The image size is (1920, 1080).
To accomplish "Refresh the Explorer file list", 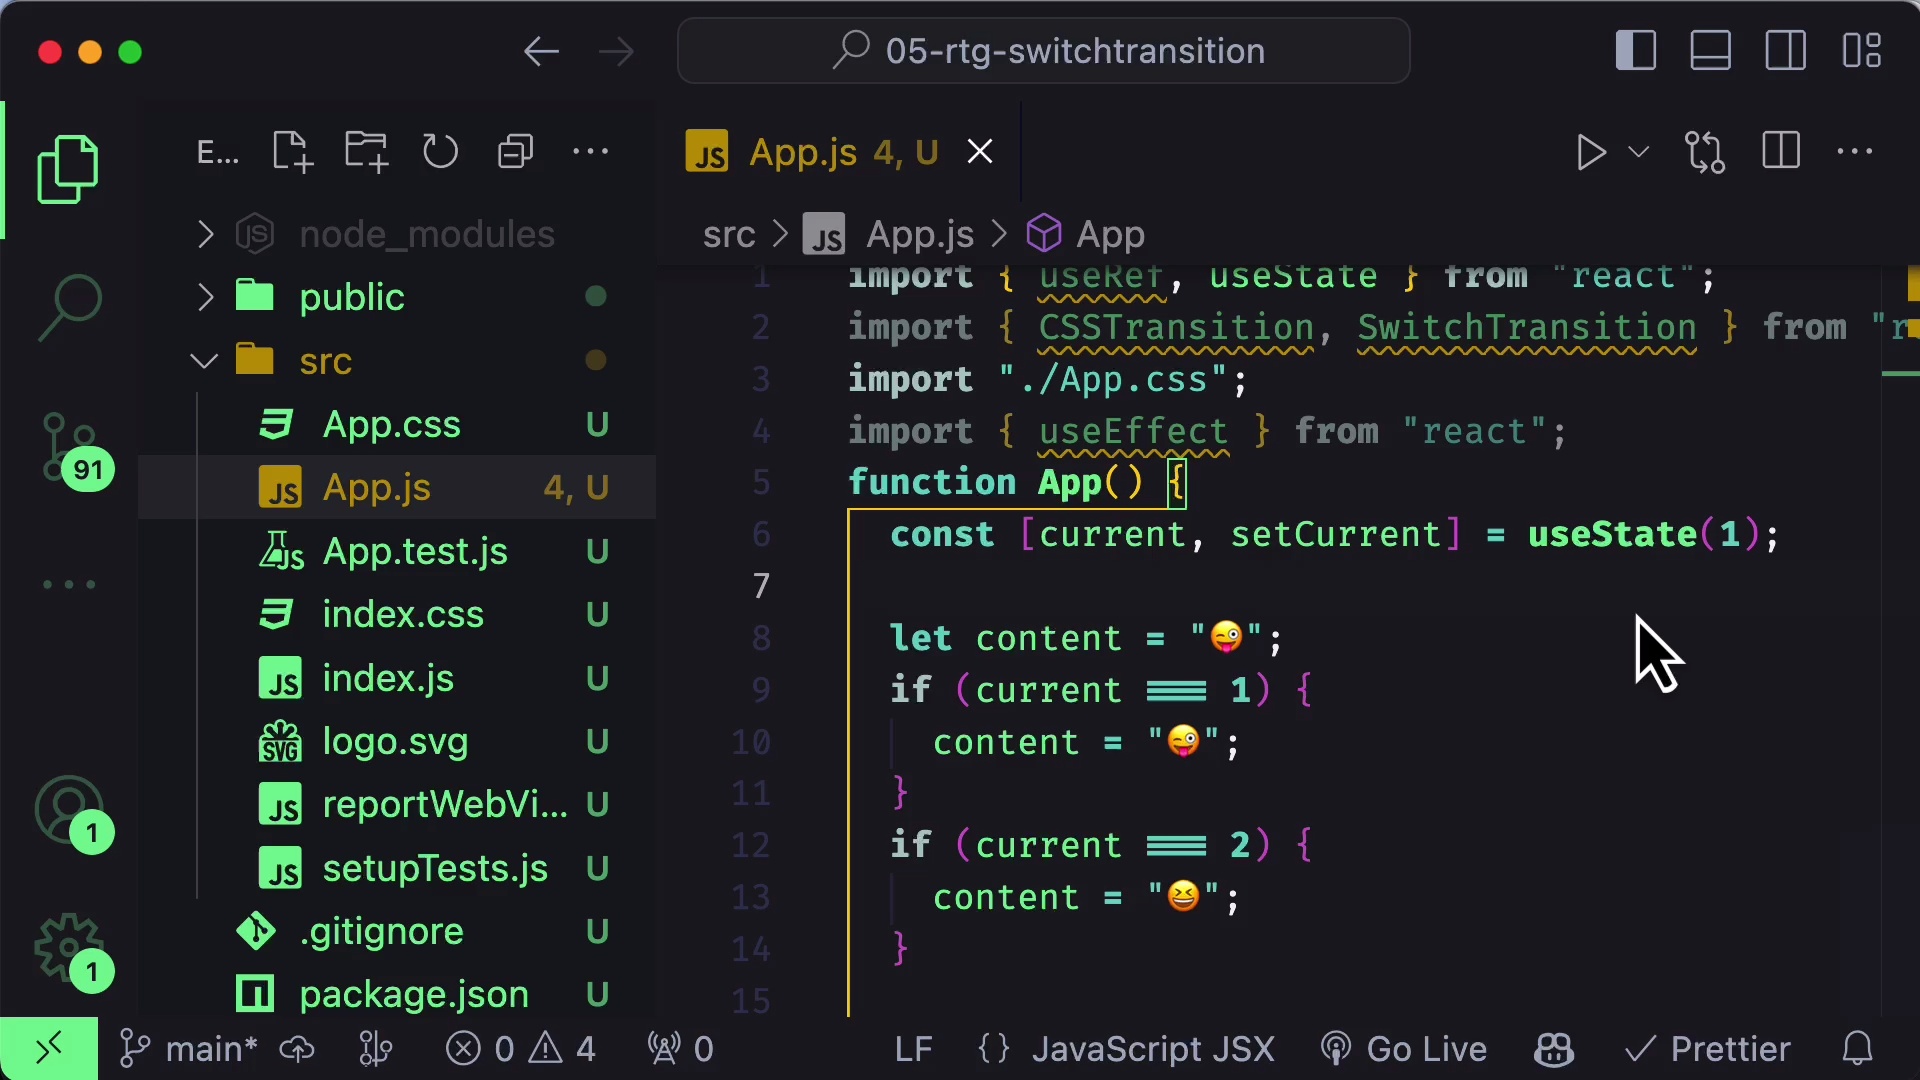I will point(441,151).
